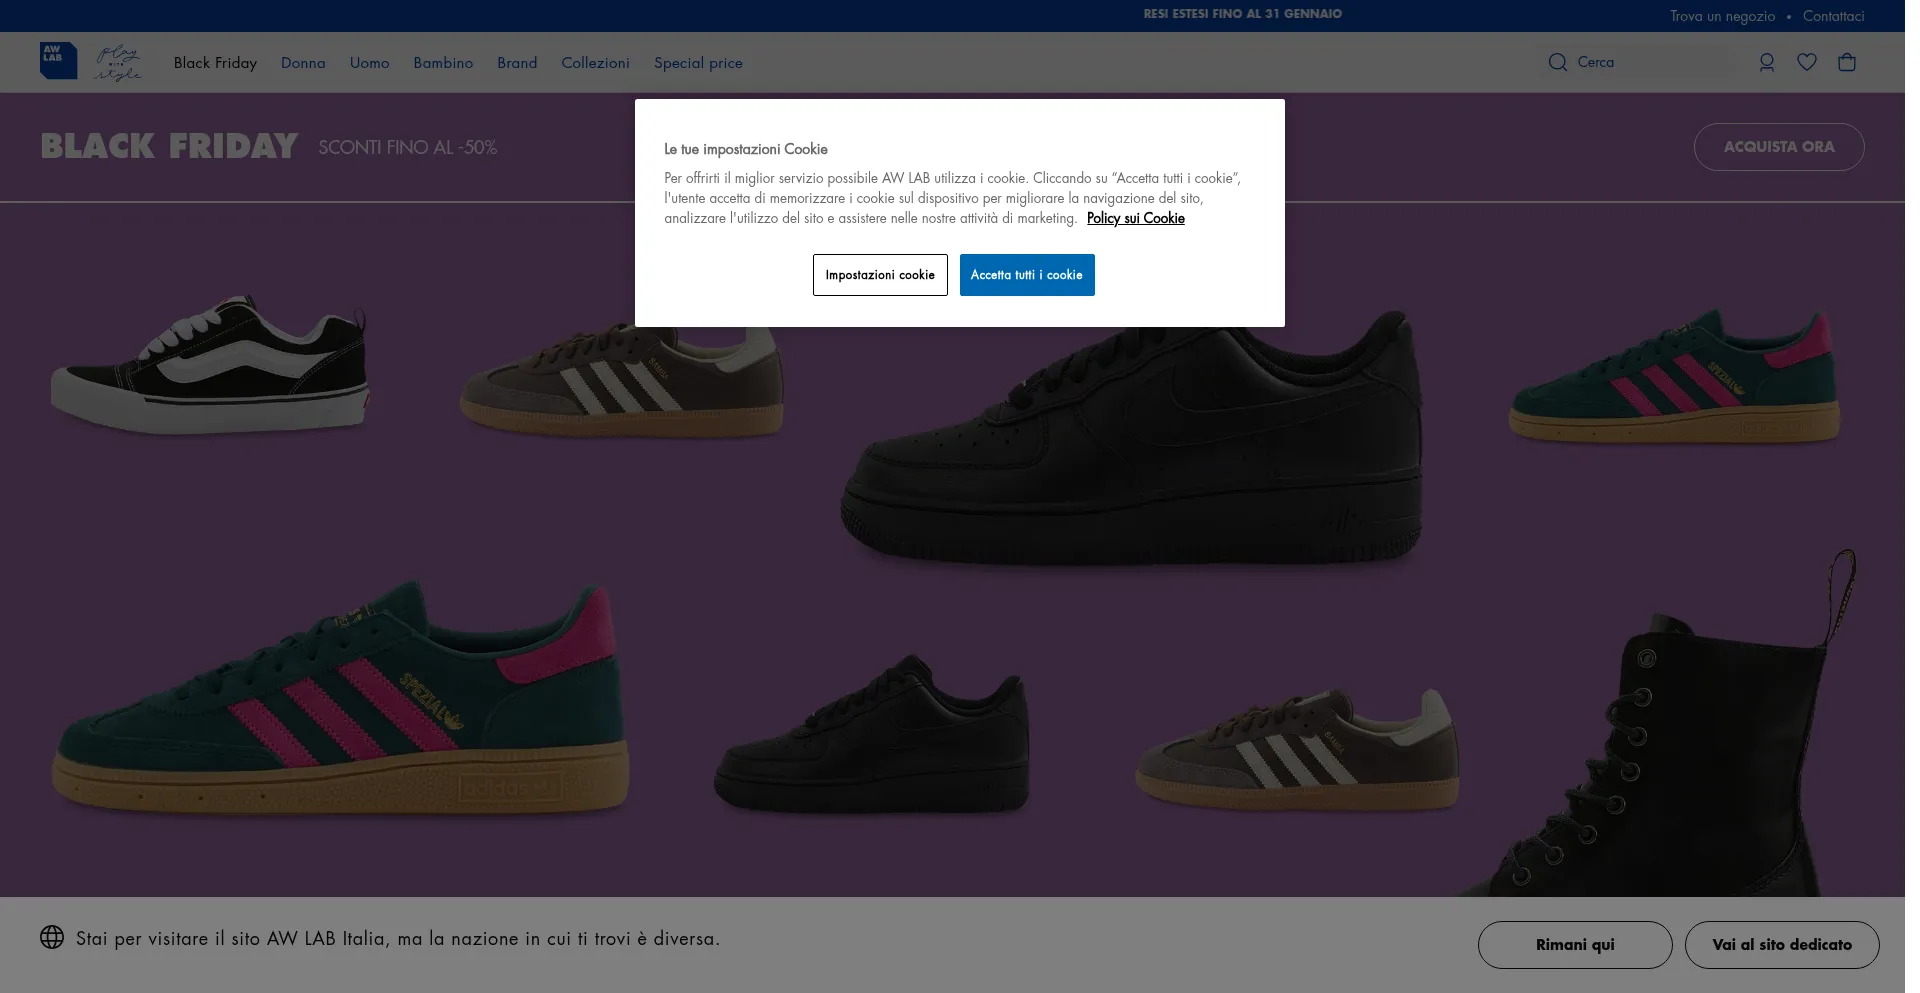Click the Play with Style logo
1920x993 pixels.
coord(118,62)
